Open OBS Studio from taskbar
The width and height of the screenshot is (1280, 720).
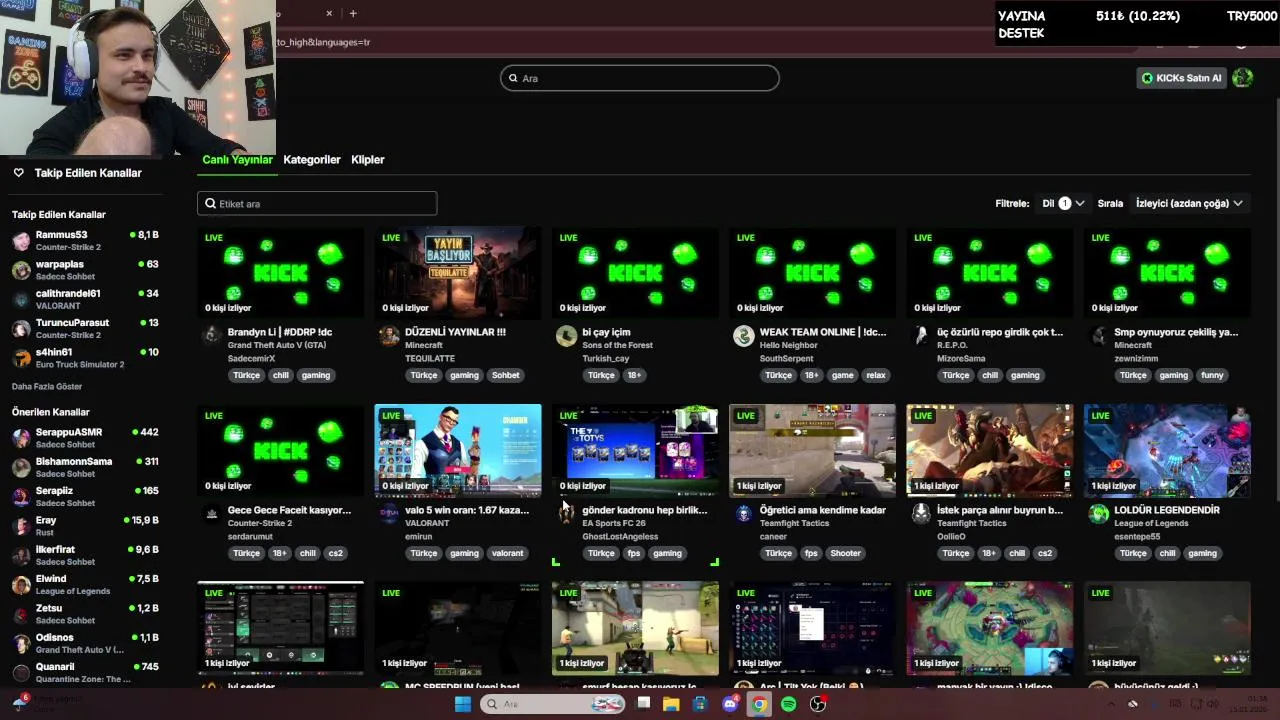[x=818, y=704]
